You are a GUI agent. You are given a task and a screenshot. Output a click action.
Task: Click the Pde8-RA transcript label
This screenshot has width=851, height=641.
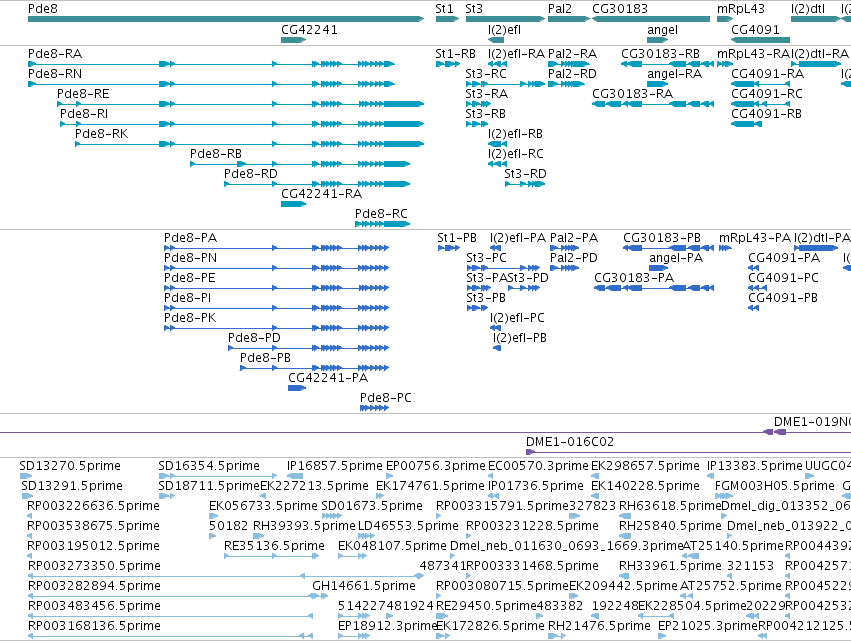(x=55, y=54)
